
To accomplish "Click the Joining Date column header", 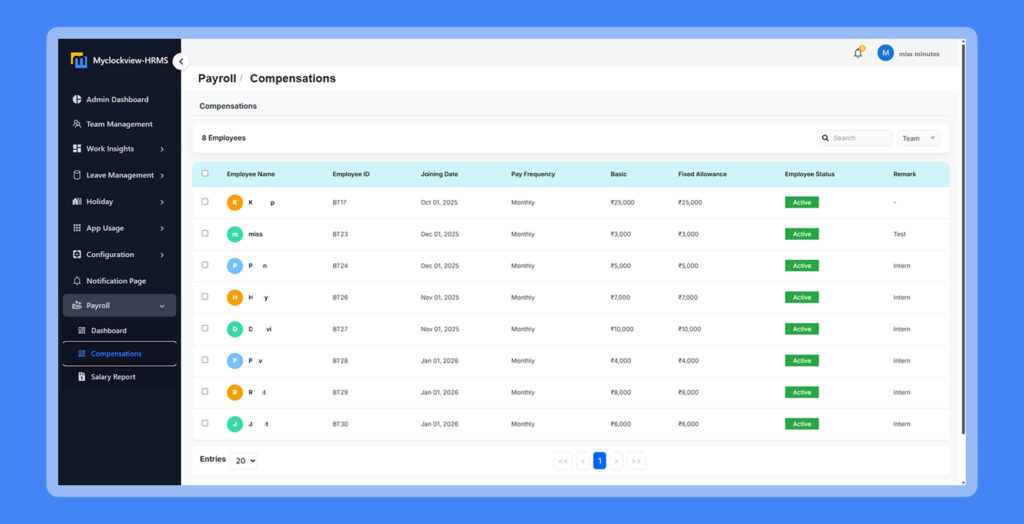I will click(x=439, y=174).
